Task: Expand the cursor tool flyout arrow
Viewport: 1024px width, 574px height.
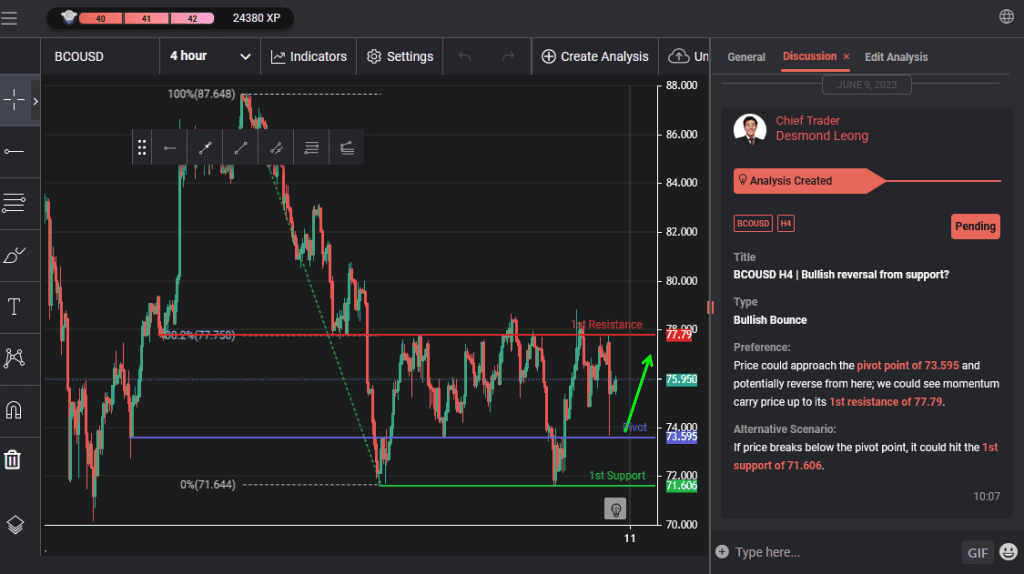Action: click(x=35, y=101)
